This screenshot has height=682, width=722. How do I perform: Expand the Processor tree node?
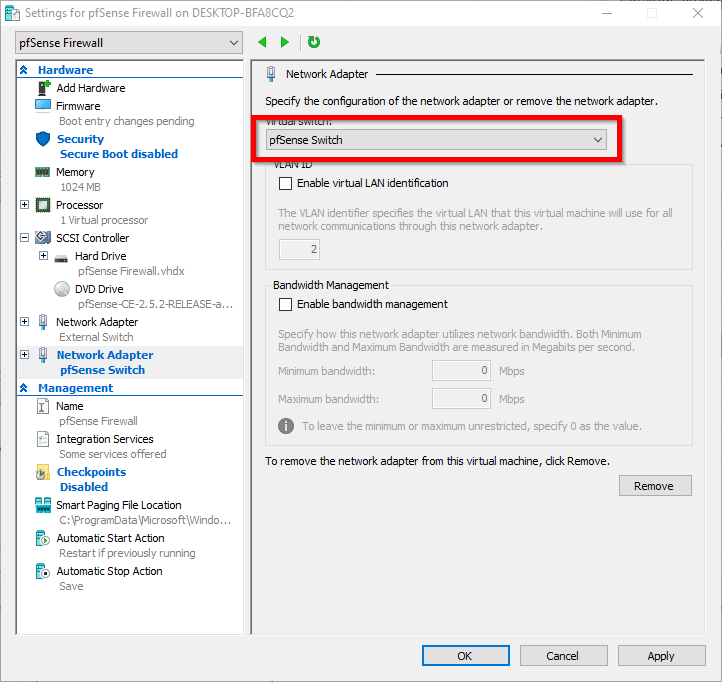coord(24,204)
